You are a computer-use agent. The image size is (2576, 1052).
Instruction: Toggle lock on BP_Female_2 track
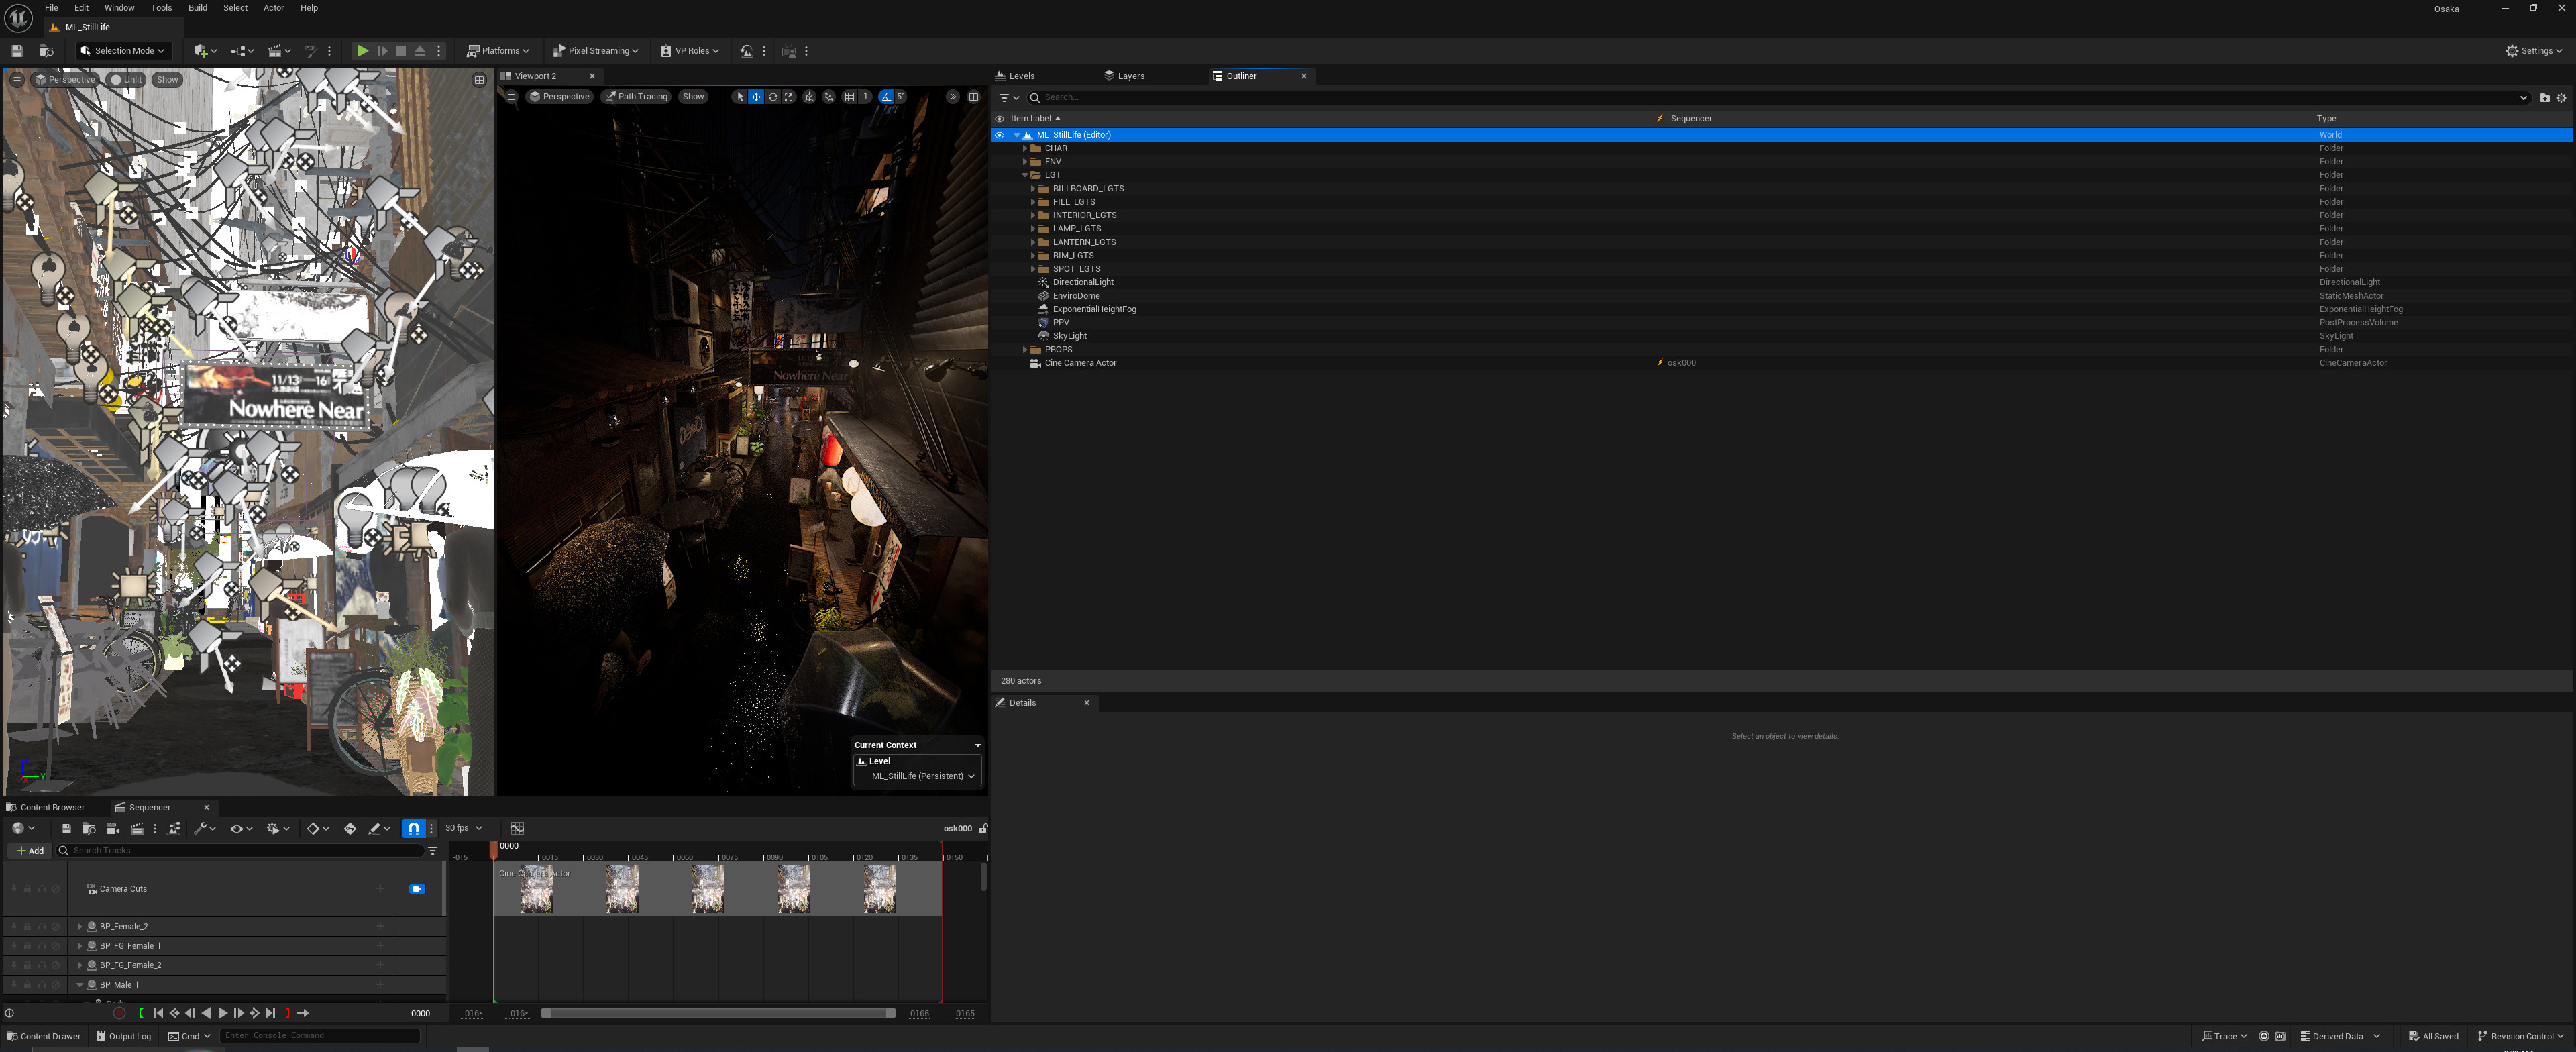(x=28, y=927)
